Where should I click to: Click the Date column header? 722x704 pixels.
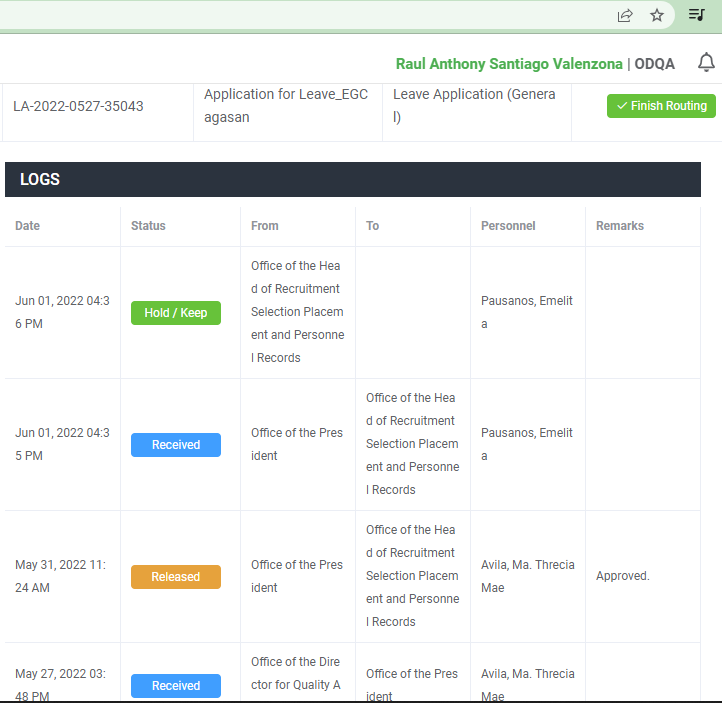[28, 226]
